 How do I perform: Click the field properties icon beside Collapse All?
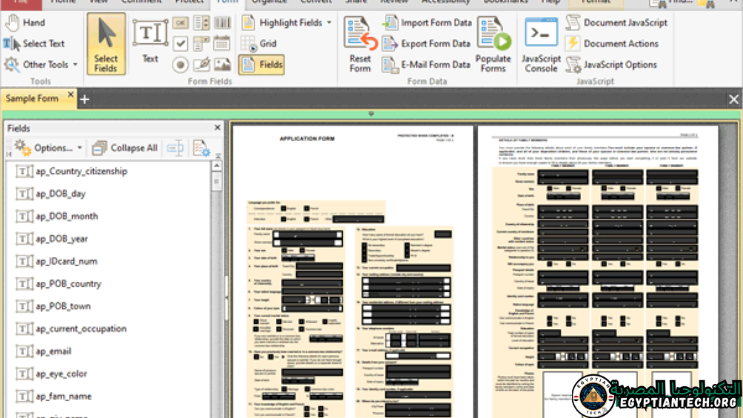point(175,148)
